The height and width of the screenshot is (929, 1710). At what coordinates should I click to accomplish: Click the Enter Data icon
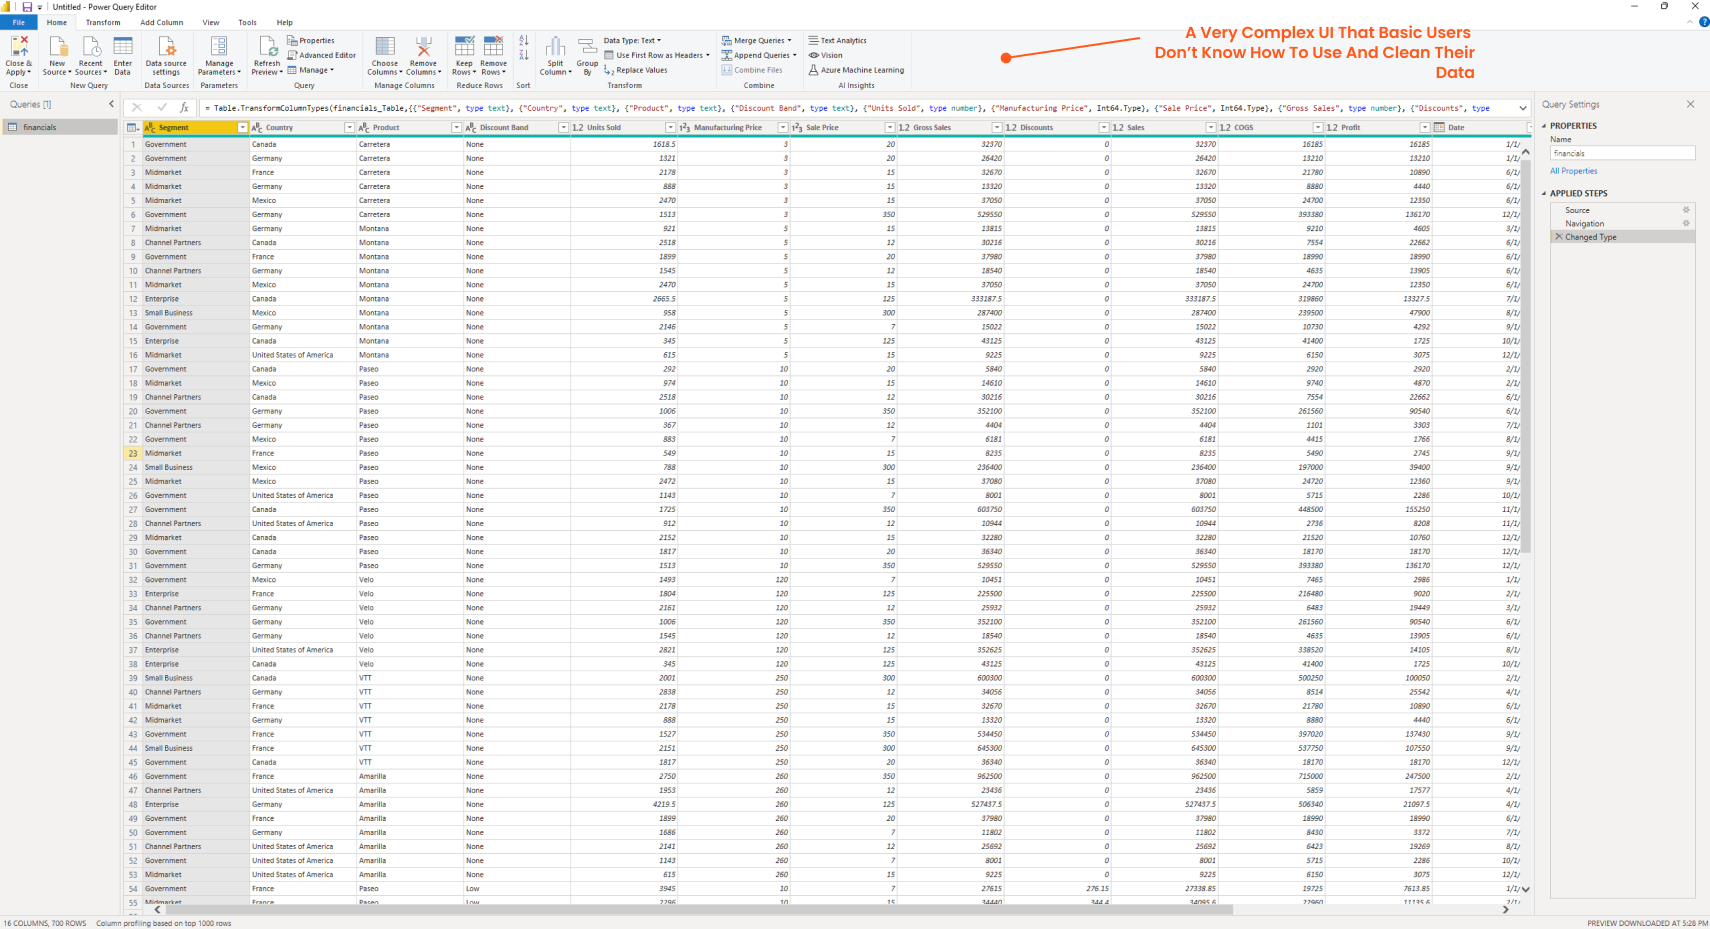tap(123, 48)
